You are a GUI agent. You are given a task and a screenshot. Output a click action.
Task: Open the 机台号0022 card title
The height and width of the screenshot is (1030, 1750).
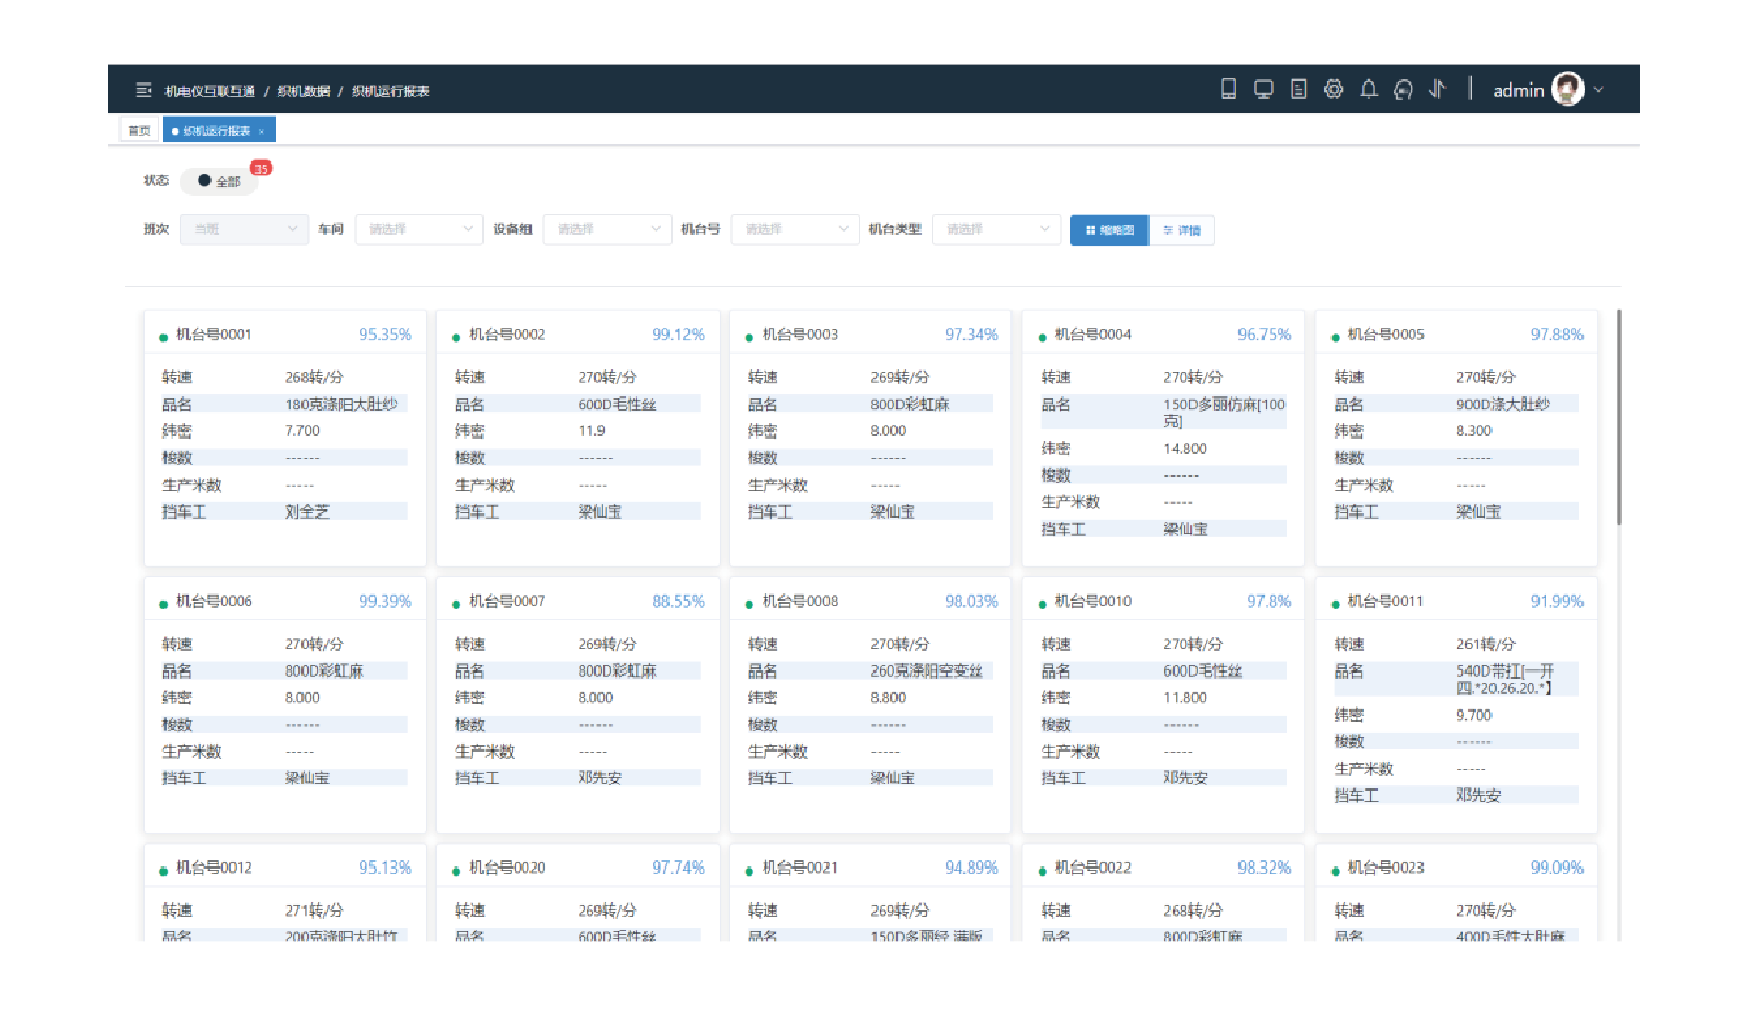1093,867
